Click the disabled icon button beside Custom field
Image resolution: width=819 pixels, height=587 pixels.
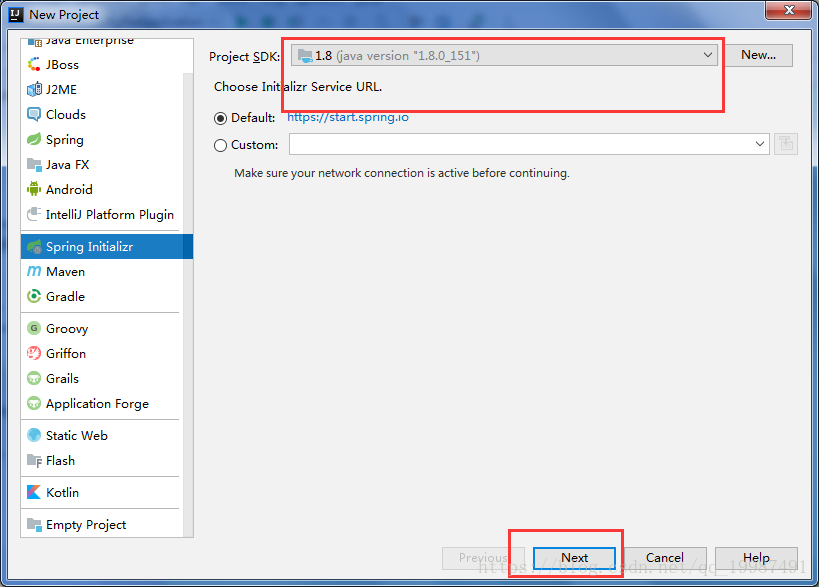(786, 144)
